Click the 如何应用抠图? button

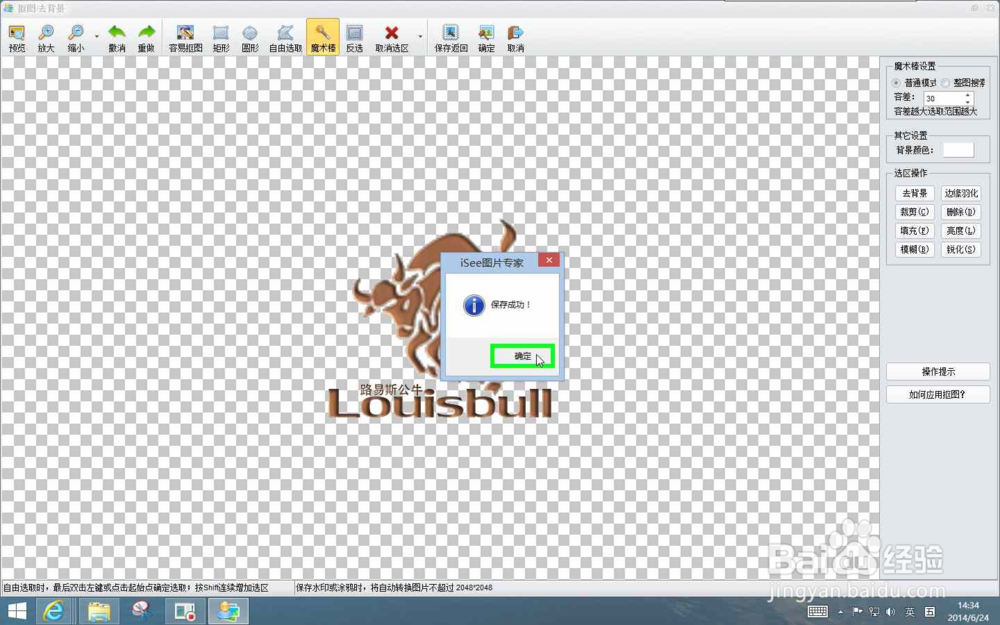pos(938,395)
